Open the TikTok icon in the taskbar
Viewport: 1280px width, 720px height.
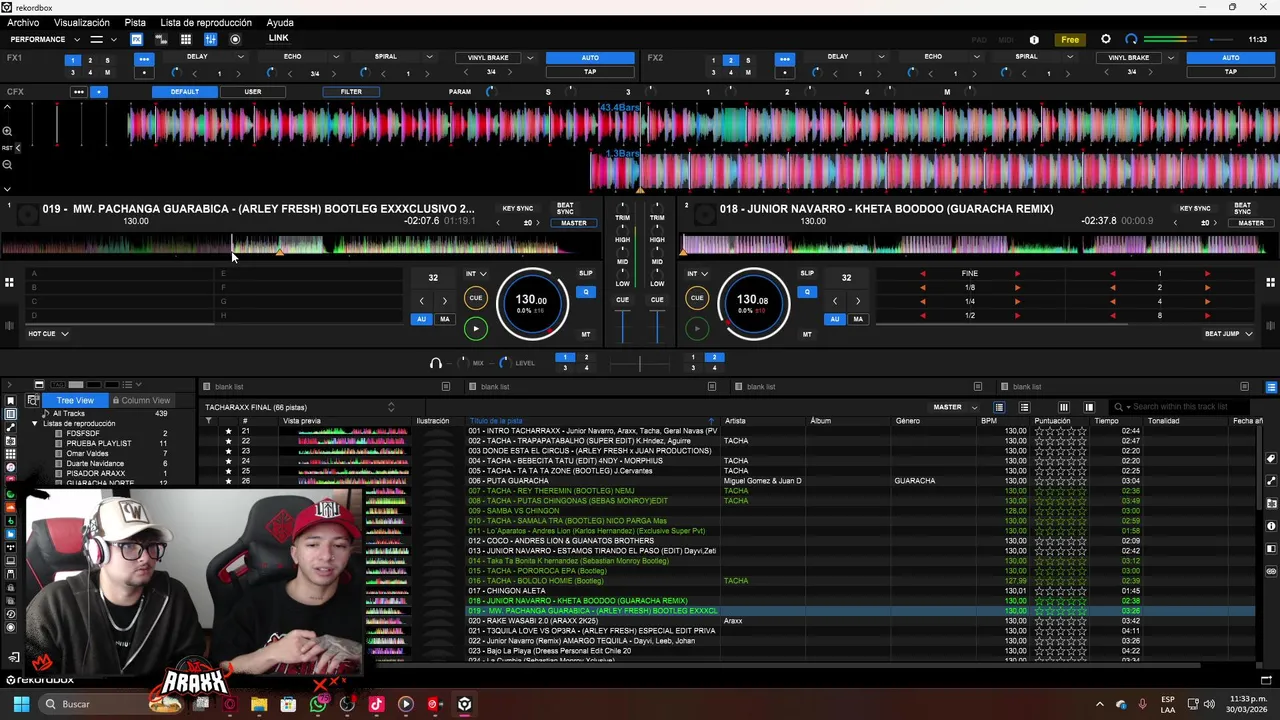click(376, 704)
